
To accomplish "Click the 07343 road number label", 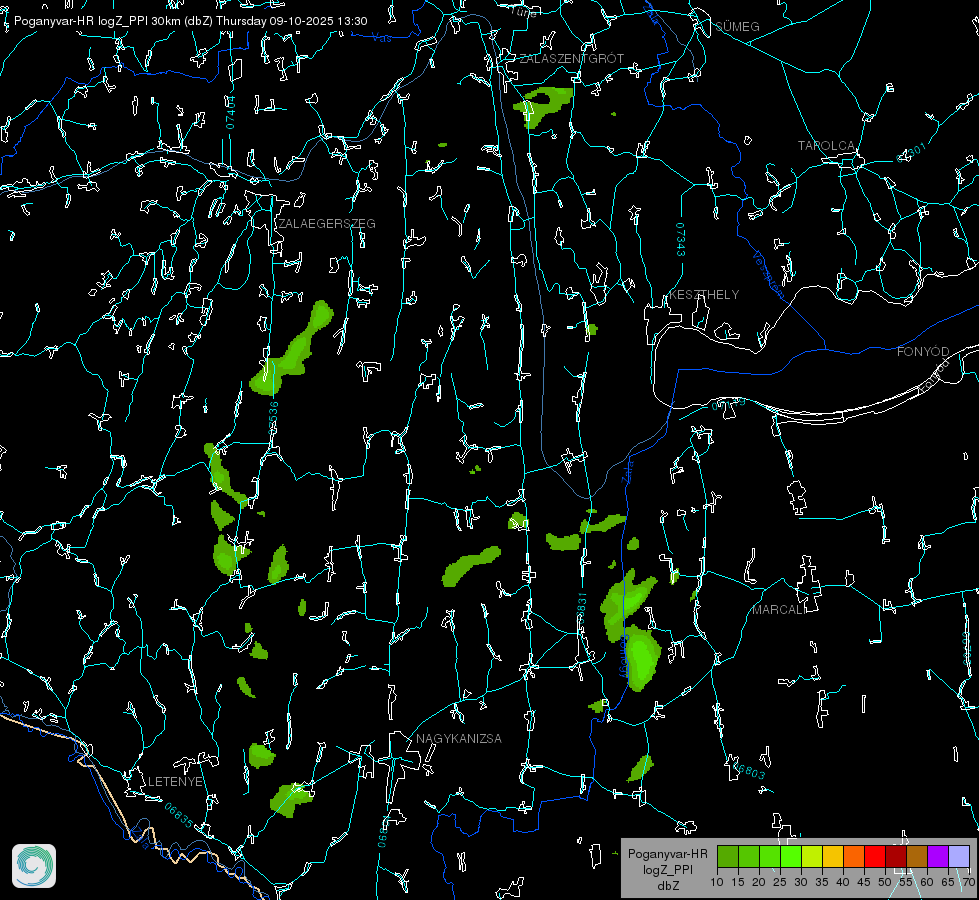I will 680,240.
